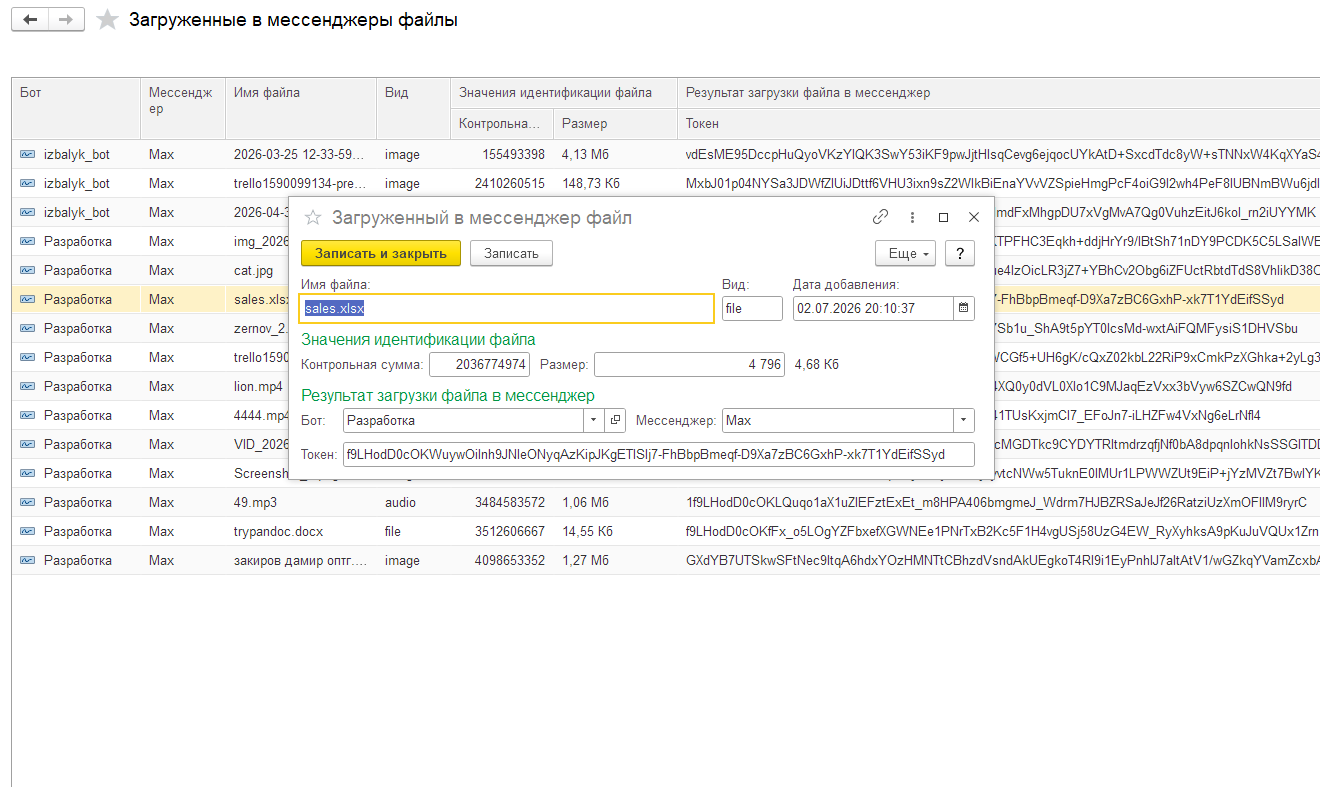This screenshot has height=787, width=1320.
Task: Sort by the Токен column header
Action: (x=998, y=123)
